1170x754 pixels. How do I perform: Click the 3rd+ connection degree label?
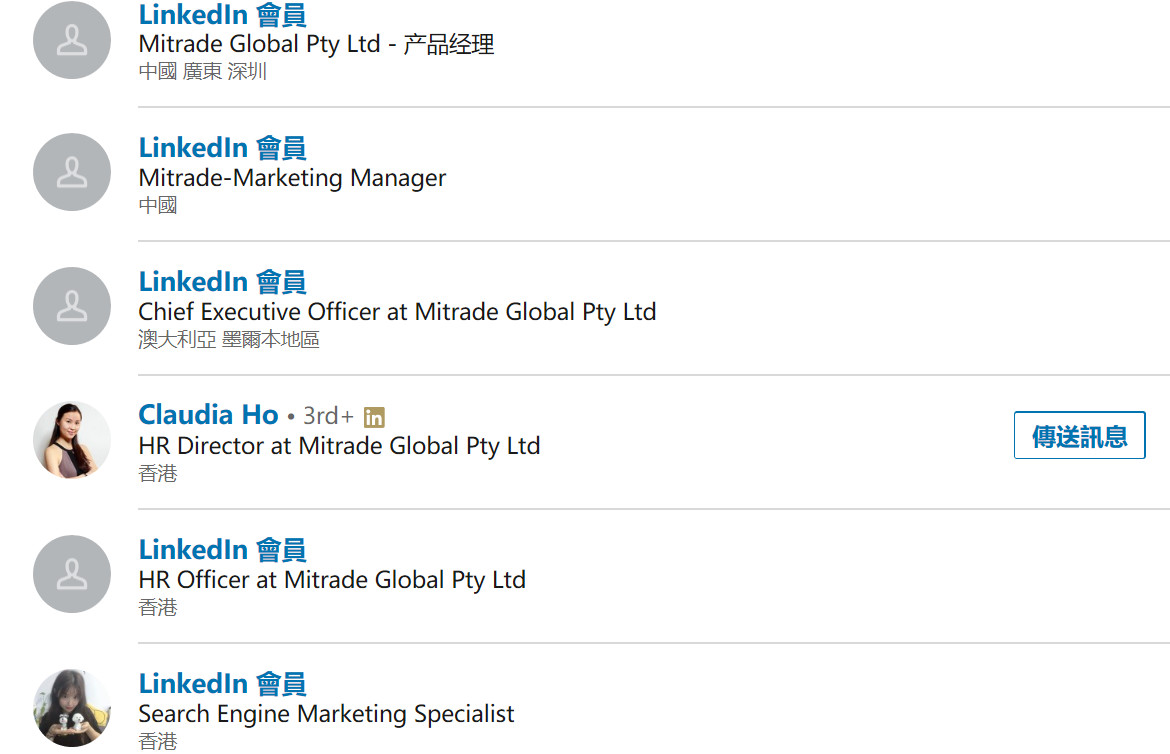[x=328, y=416]
